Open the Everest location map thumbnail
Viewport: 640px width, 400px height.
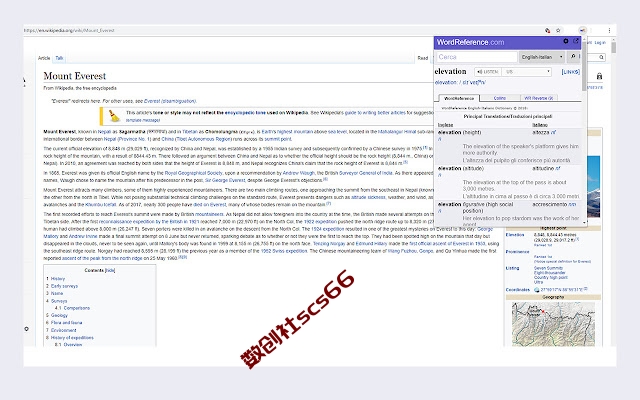(553, 324)
